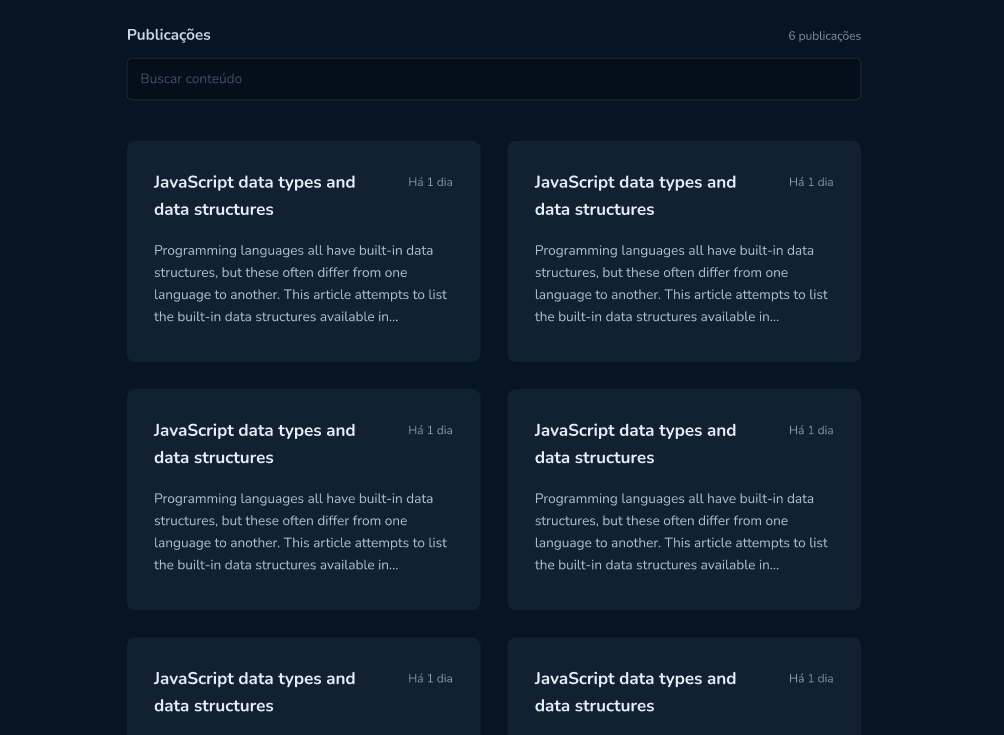Open the bottom-left card's JavaScript data types title
Screen dimensions: 1004x735
tap(254, 692)
